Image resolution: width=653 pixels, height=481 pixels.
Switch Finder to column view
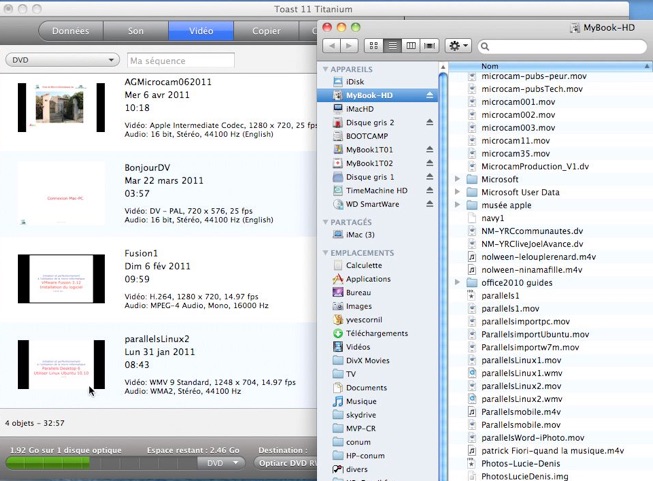(x=411, y=46)
